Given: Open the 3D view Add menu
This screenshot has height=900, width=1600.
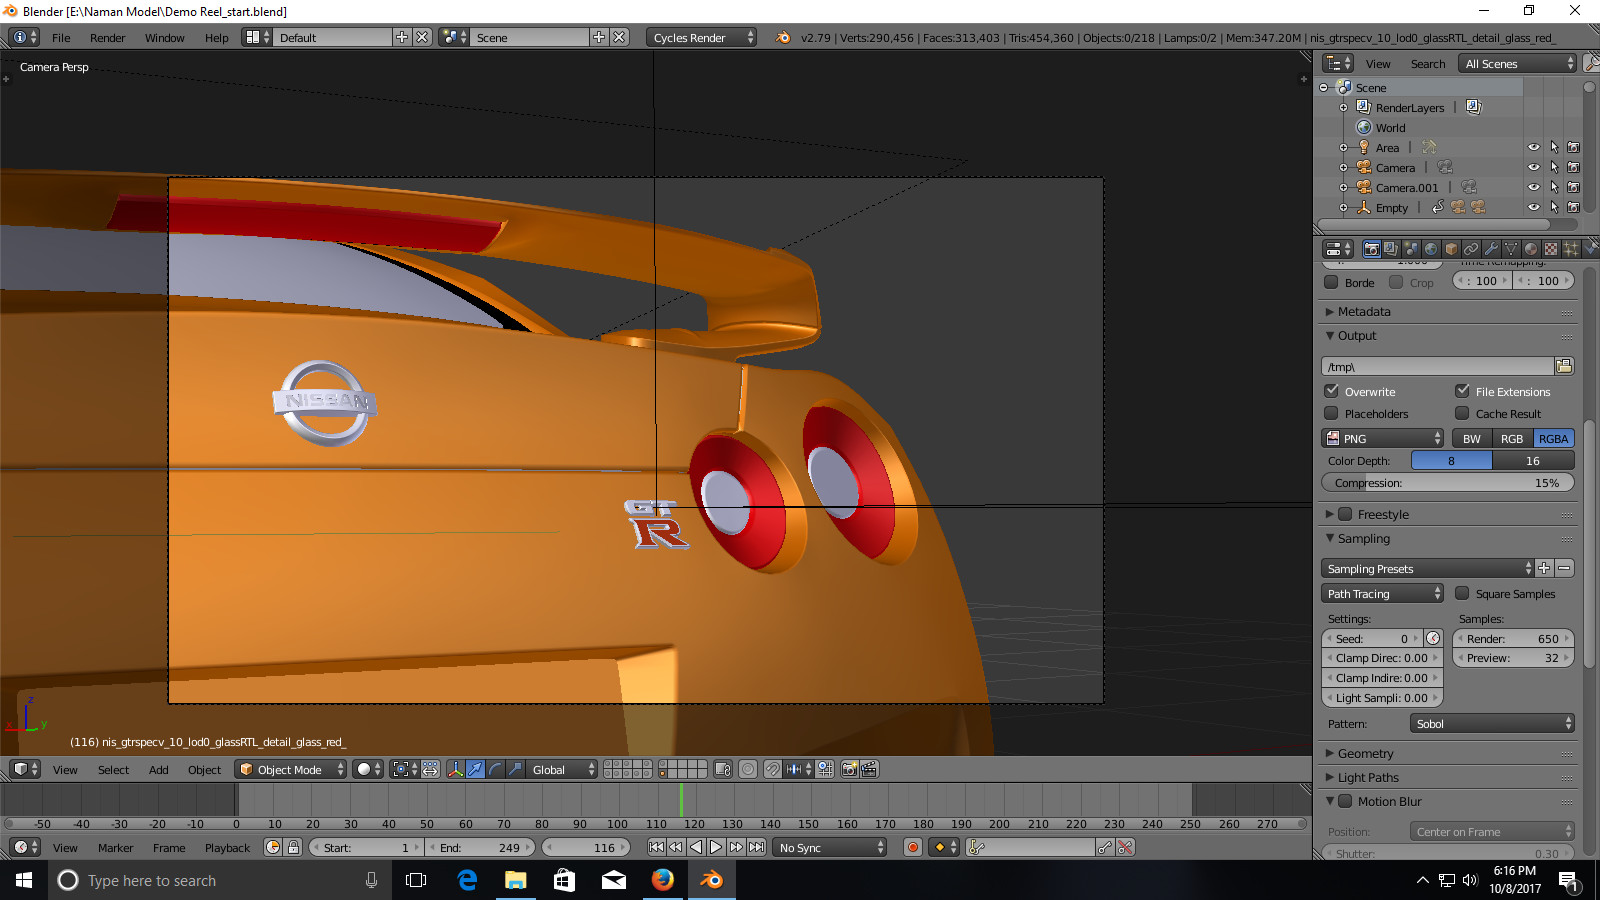Looking at the screenshot, I should click(158, 769).
